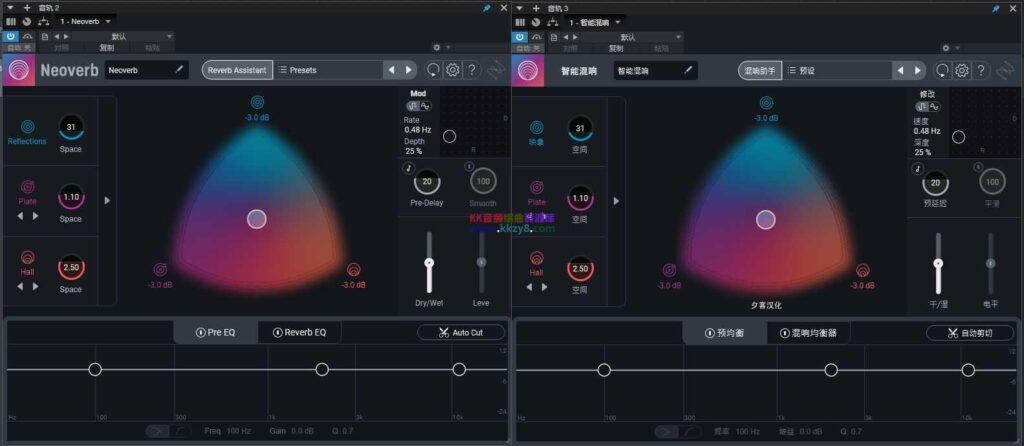Open the window menu triangle in 音轨 2 title bar
1024x446 pixels.
[10, 8]
